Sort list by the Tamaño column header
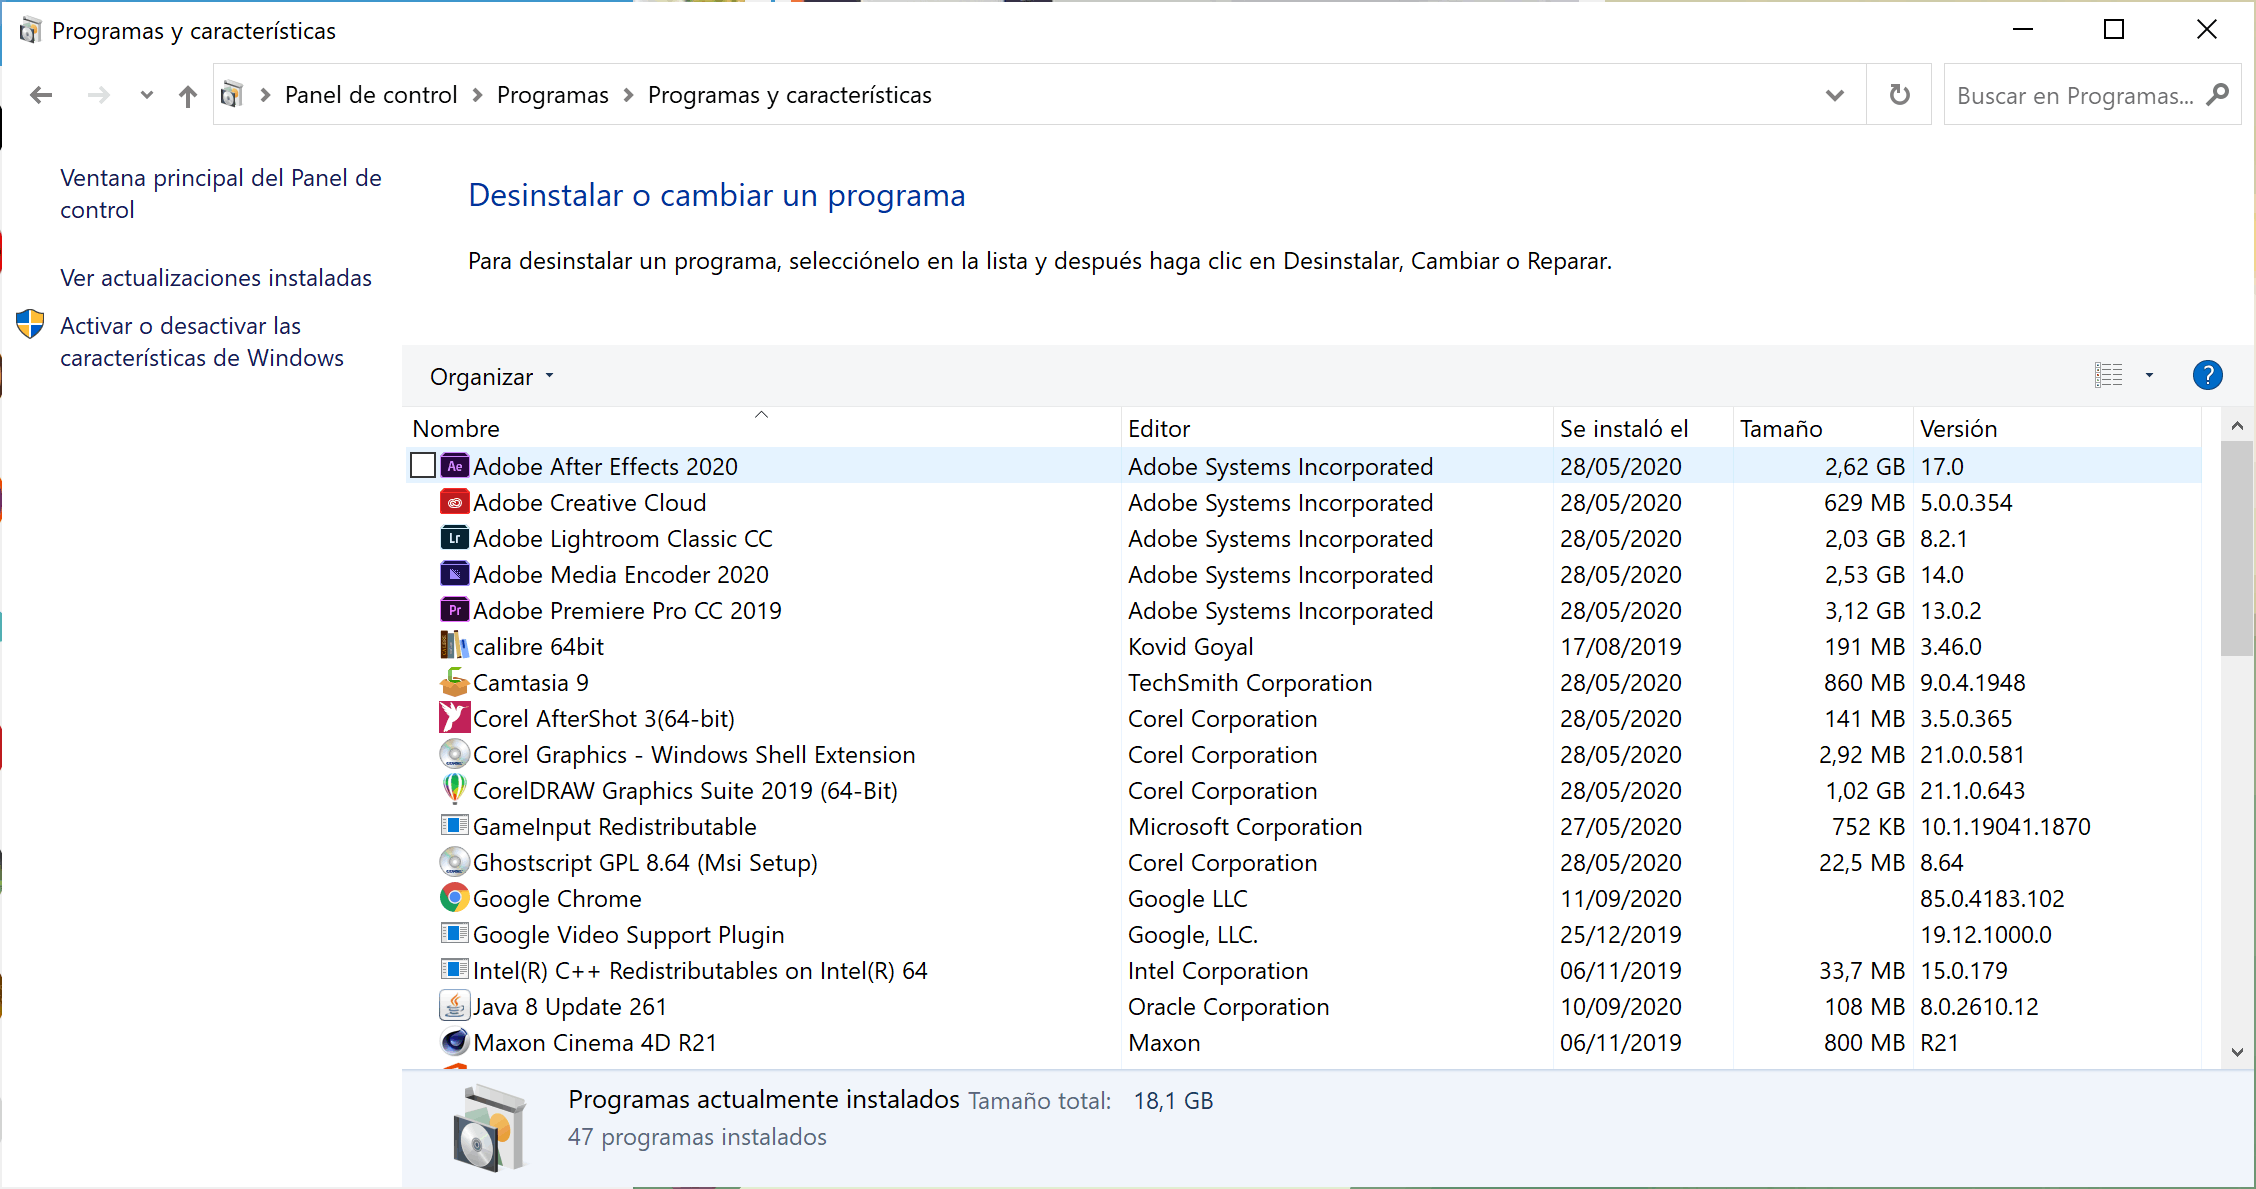The width and height of the screenshot is (2256, 1189). tap(1781, 429)
